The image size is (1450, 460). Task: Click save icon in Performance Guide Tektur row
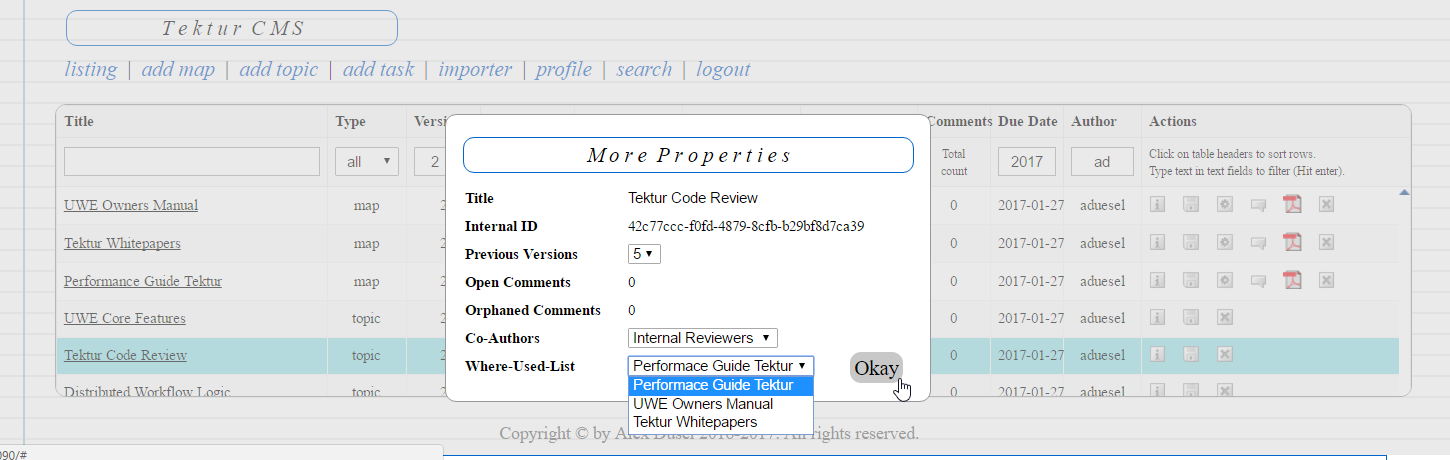pyautogui.click(x=1191, y=281)
